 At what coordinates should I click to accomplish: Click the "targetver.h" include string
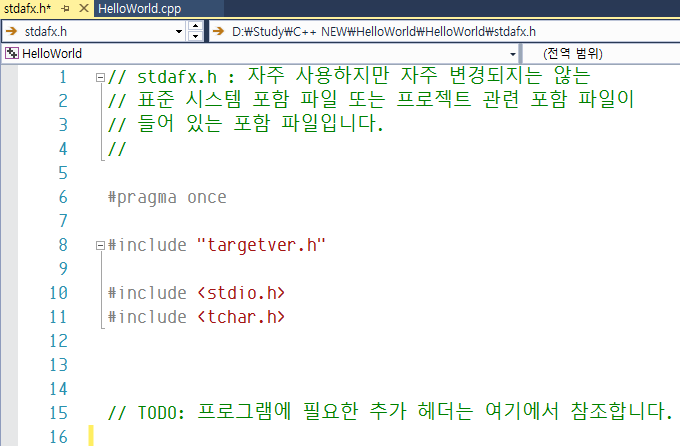[262, 245]
